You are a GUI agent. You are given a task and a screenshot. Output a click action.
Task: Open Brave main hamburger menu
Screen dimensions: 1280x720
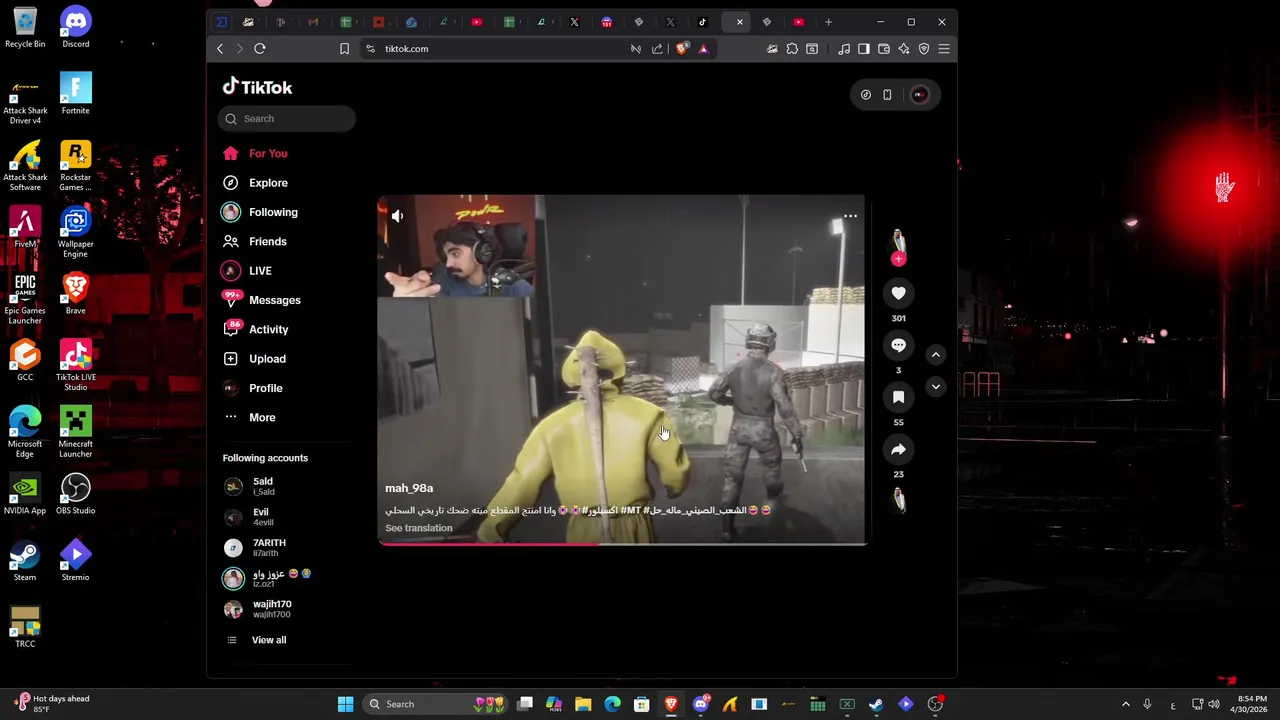pos(944,48)
